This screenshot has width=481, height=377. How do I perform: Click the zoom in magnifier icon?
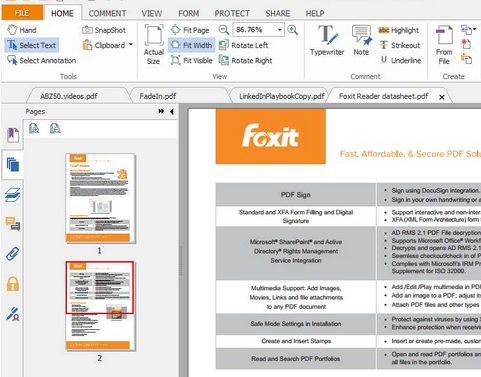(x=293, y=30)
